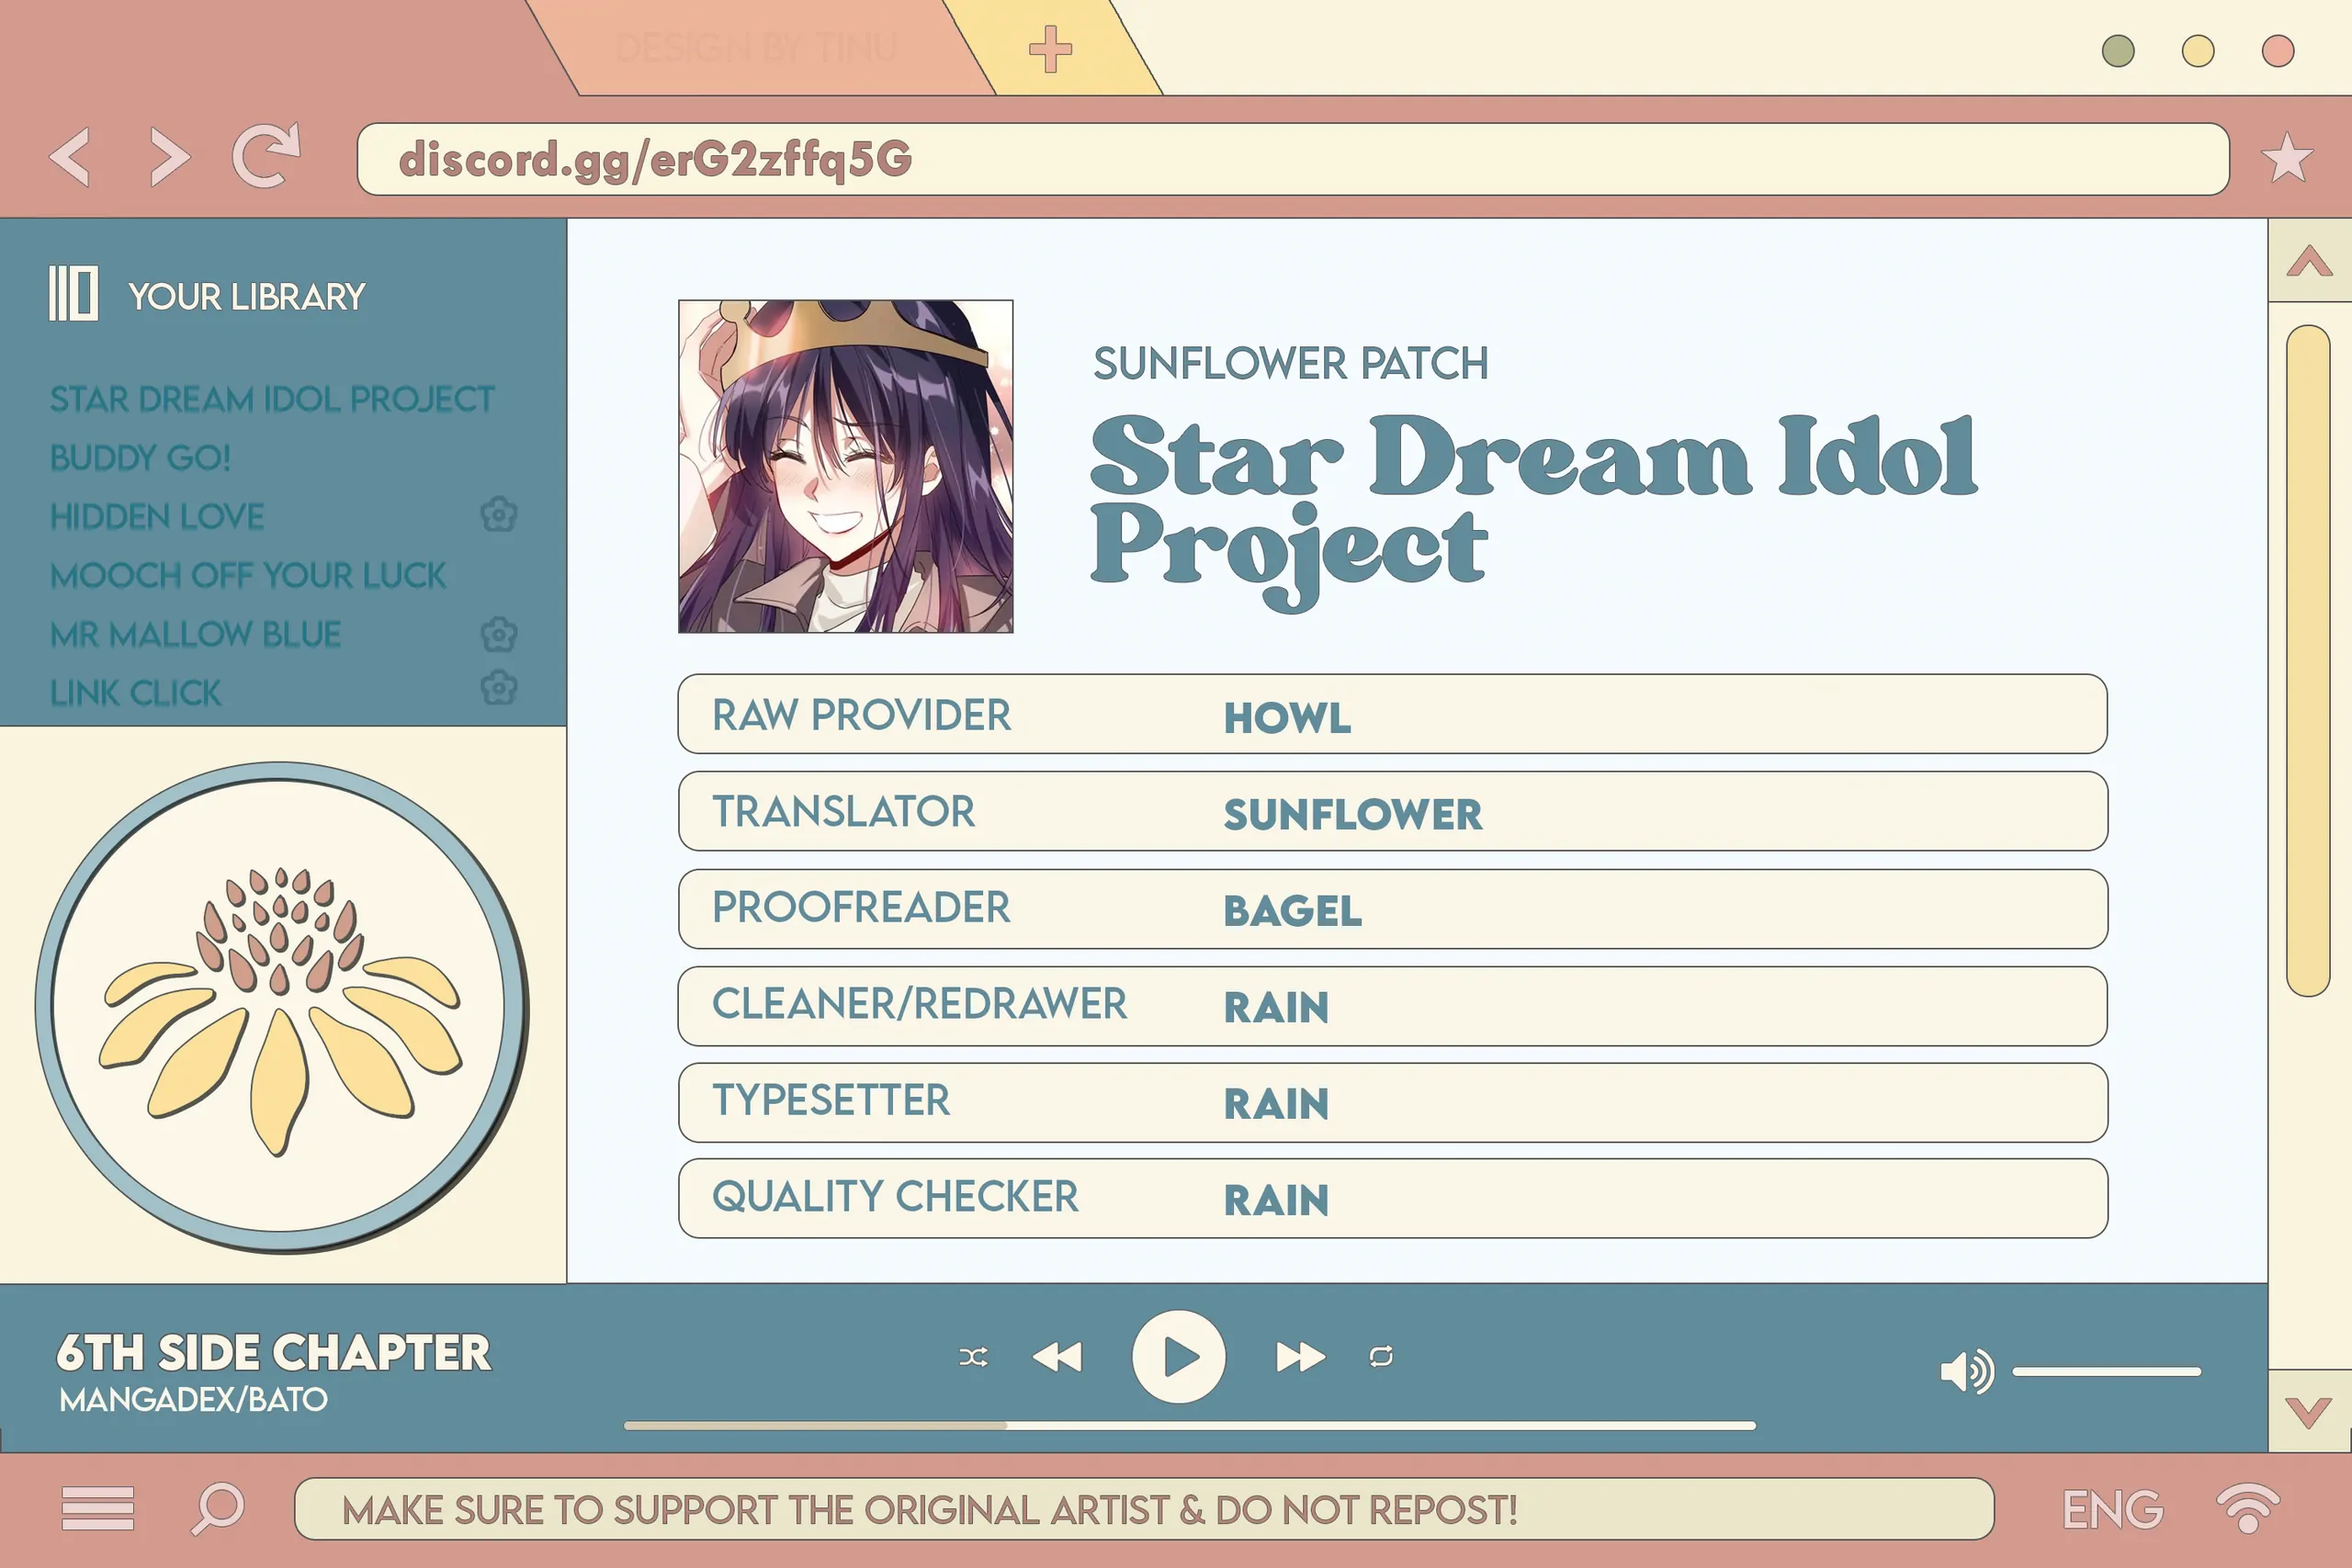Toggle shuffle in the player bar
The height and width of the screenshot is (1568, 2352).
973,1357
